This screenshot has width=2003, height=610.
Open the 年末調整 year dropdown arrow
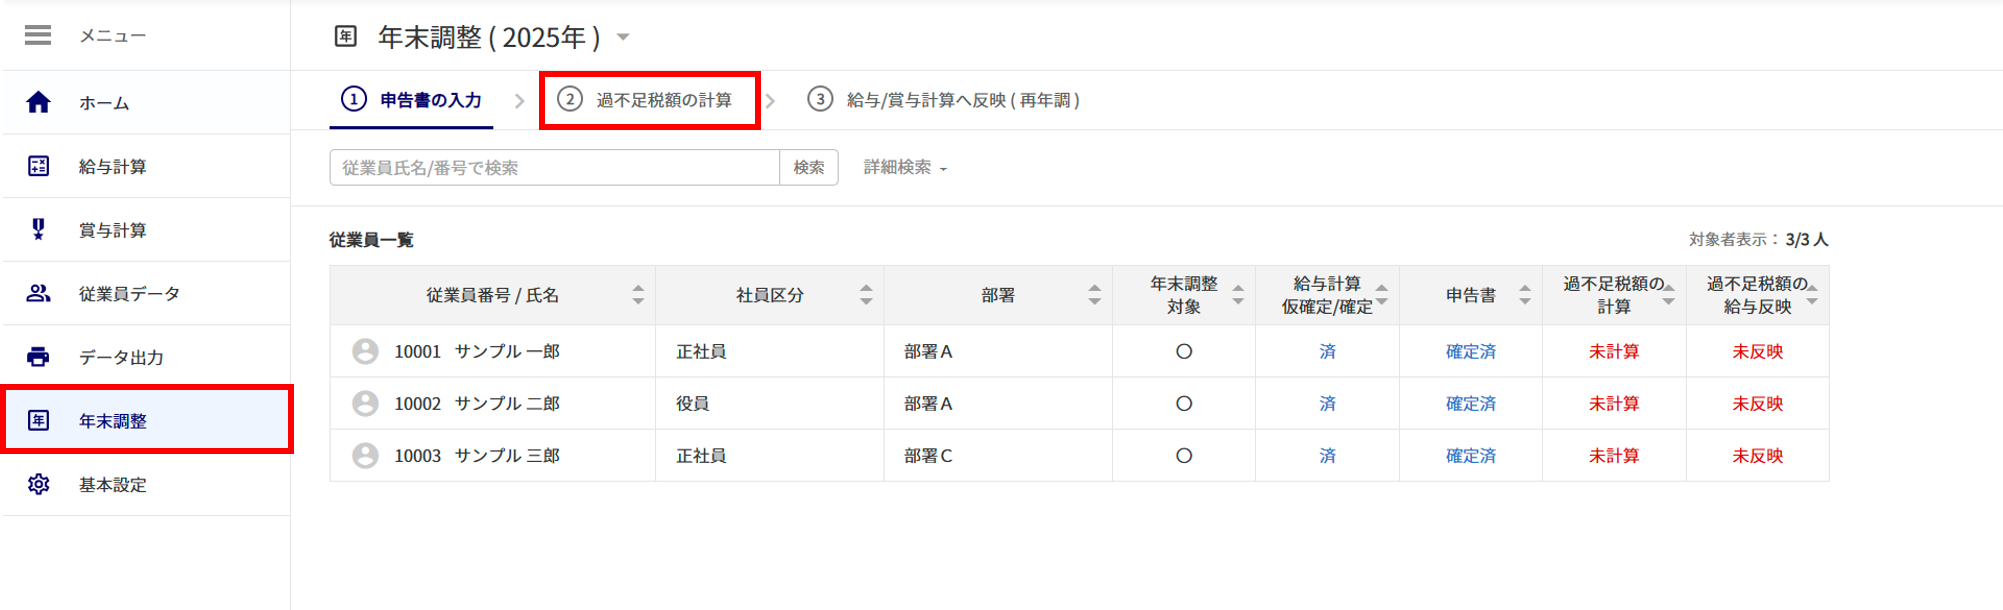[x=623, y=37]
